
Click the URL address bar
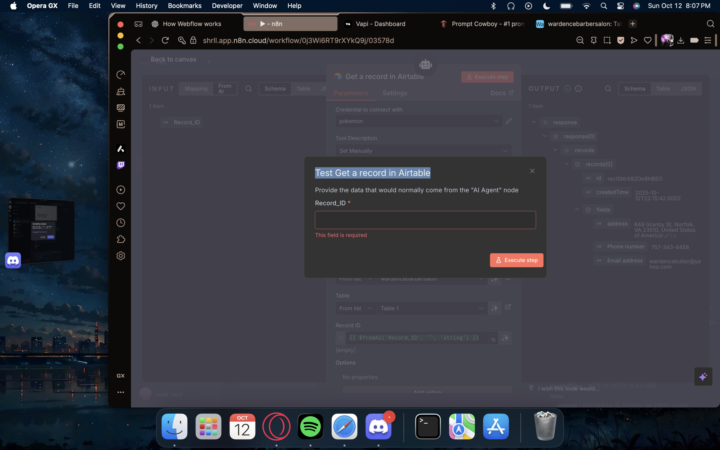point(298,40)
